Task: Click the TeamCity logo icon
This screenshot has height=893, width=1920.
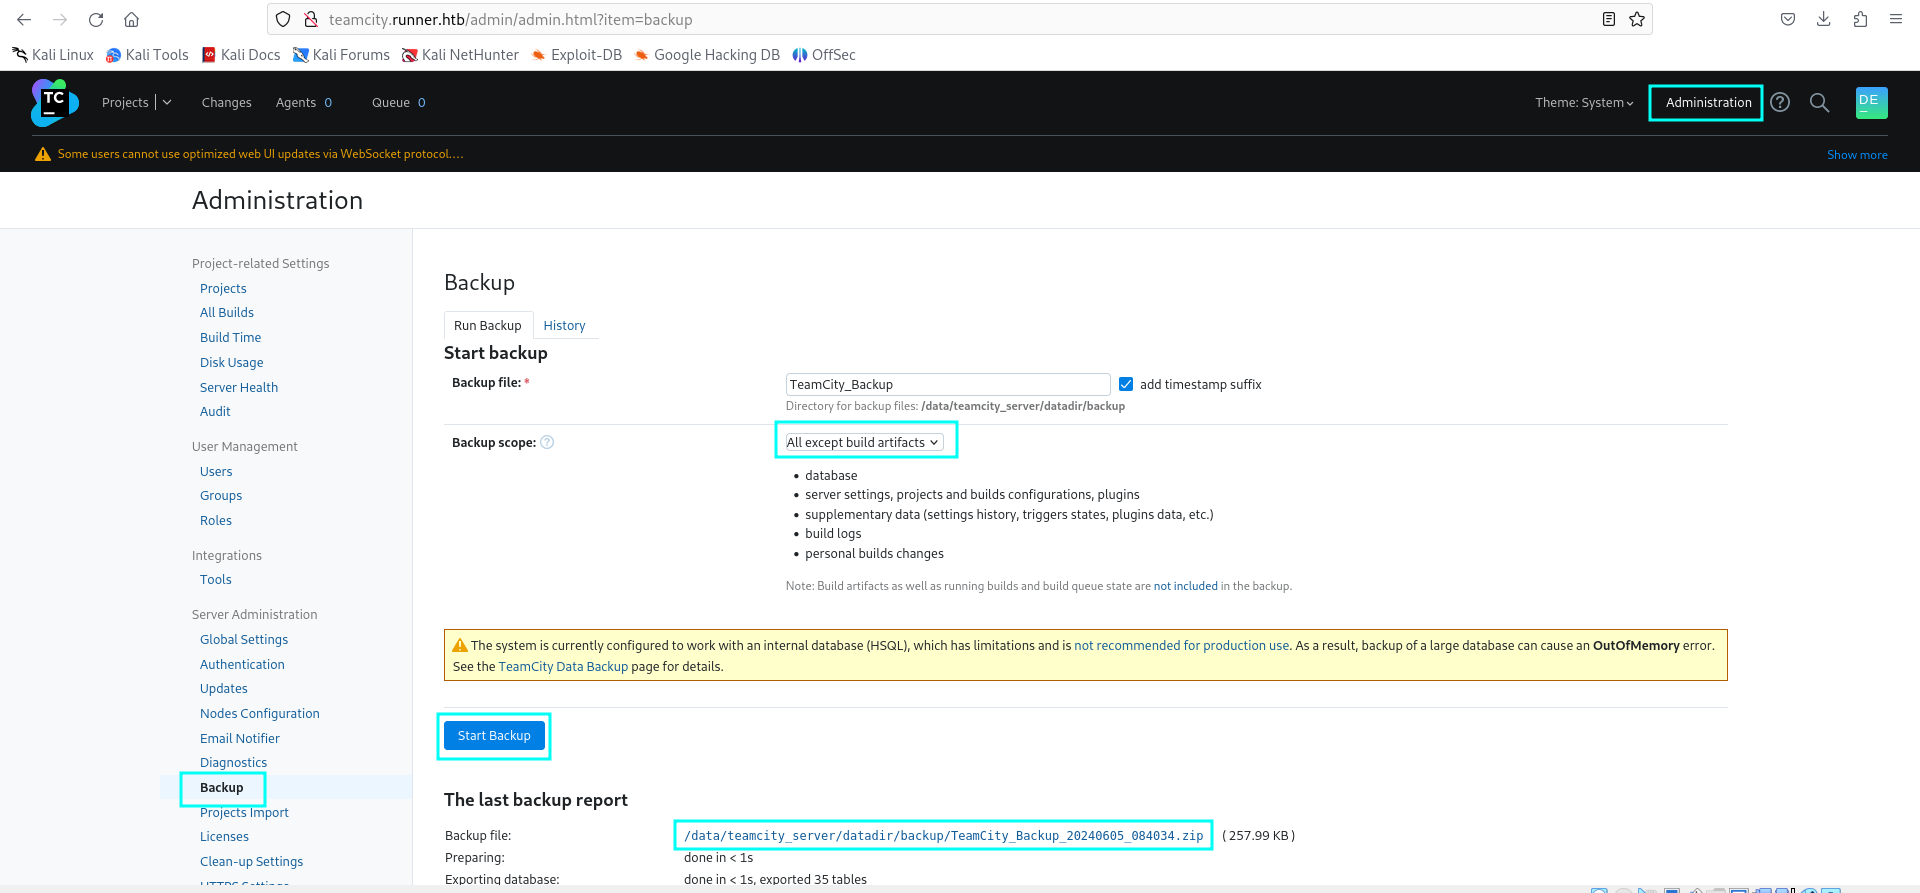Action: pos(54,103)
